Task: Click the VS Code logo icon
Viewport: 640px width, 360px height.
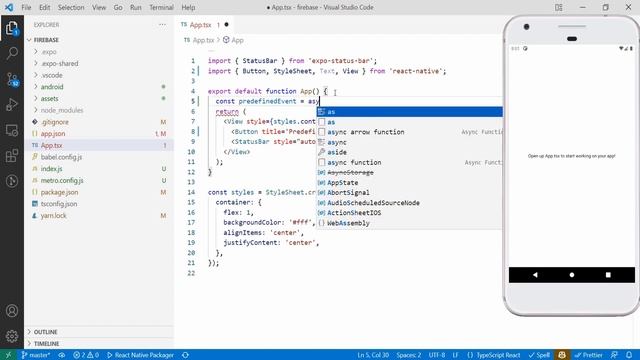Action: tap(9, 7)
